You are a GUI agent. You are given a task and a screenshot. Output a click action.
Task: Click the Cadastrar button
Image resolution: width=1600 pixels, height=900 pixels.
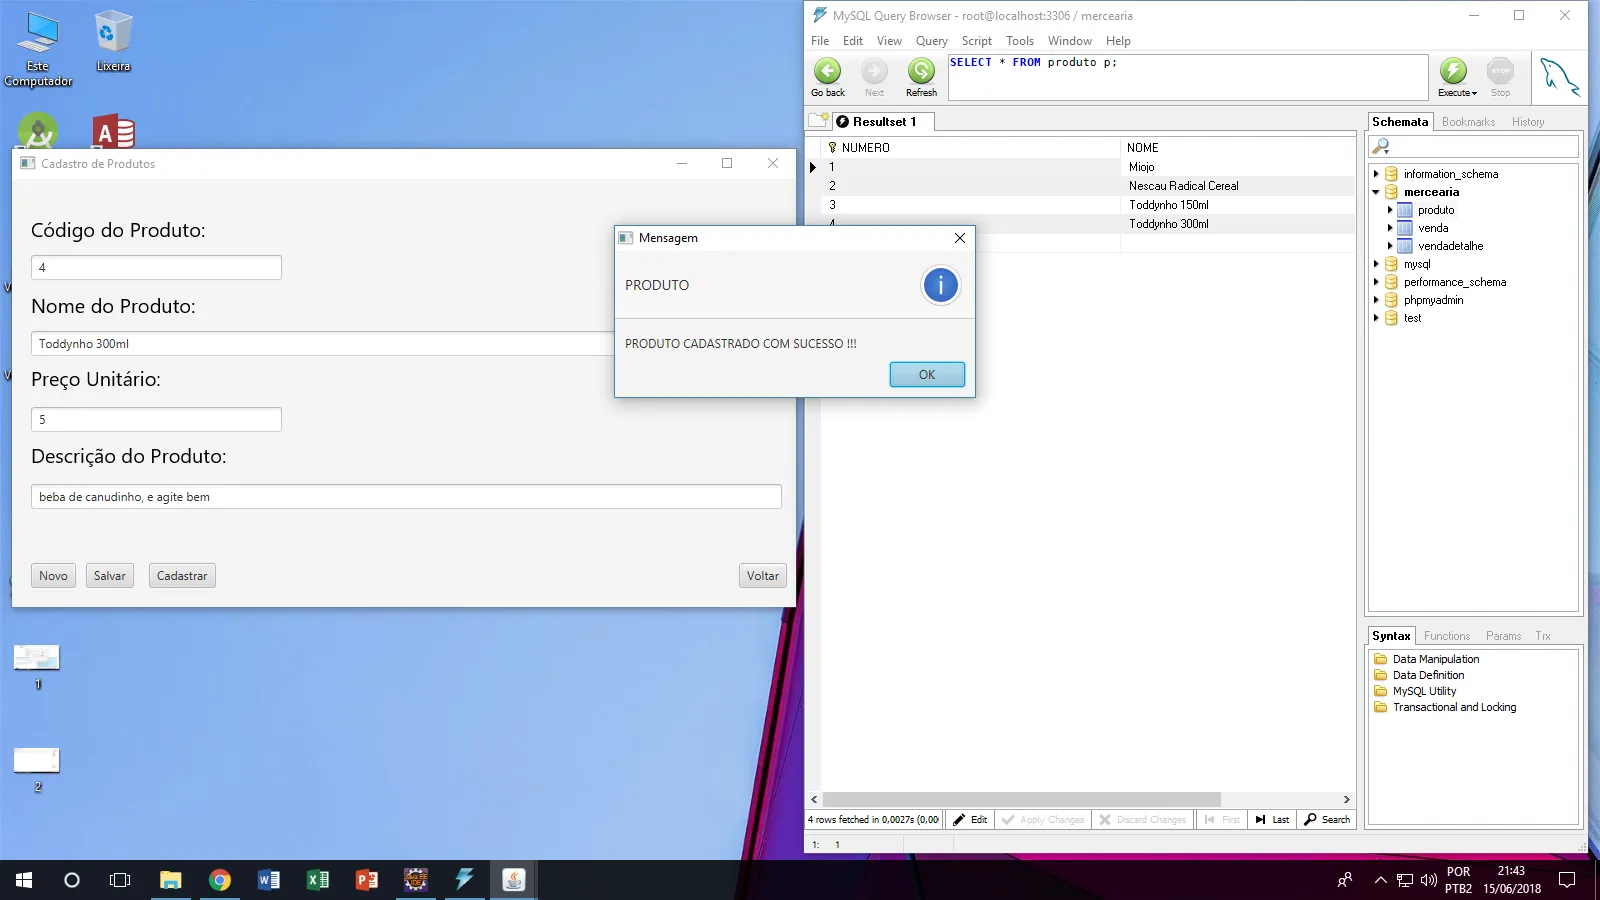pyautogui.click(x=182, y=576)
